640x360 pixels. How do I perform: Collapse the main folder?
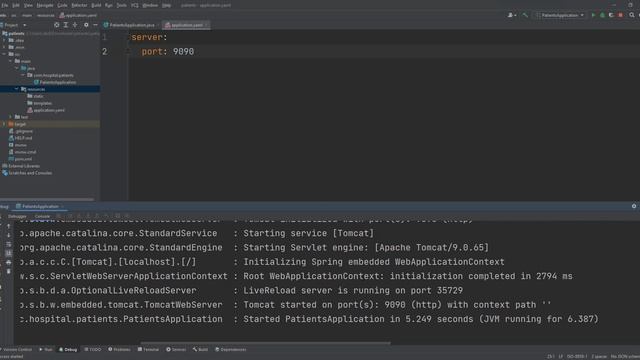point(11,61)
